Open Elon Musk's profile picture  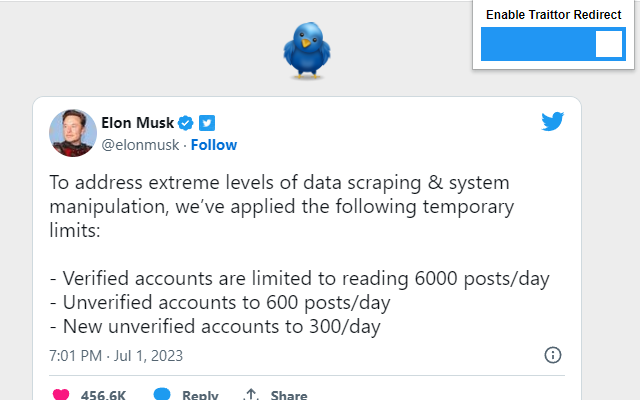[x=72, y=133]
